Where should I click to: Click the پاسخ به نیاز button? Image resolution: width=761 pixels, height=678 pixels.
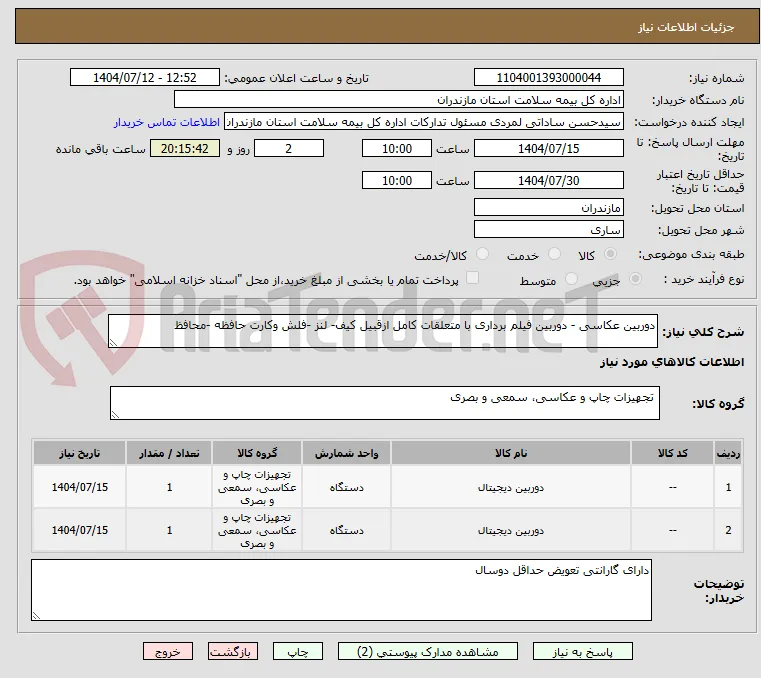pyautogui.click(x=582, y=651)
